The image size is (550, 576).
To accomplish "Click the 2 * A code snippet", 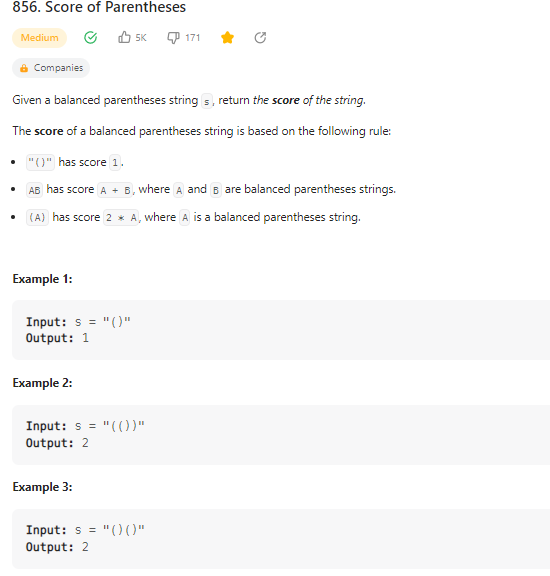I will pyautogui.click(x=121, y=218).
